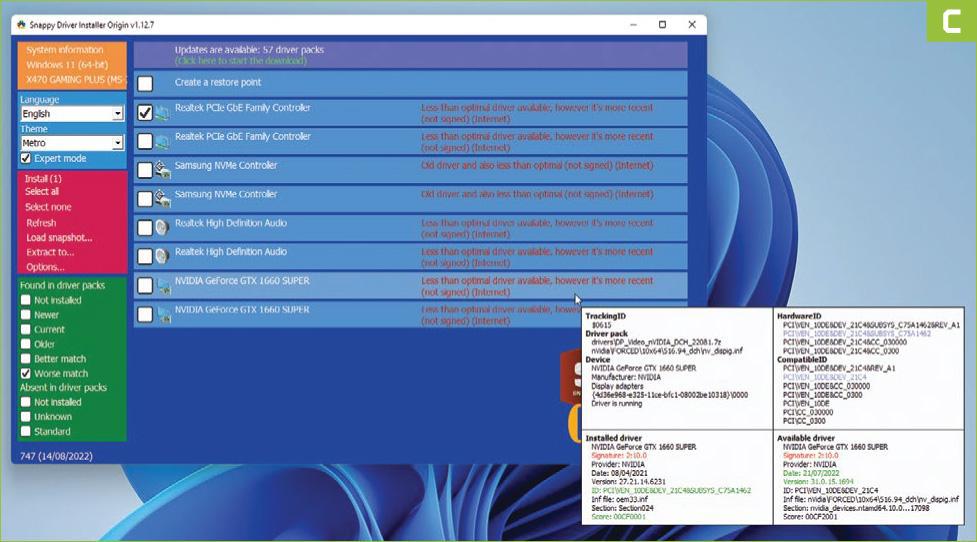Click the Installed driver heading in tooltip
Viewport: 977px width, 542px height.
click(613, 438)
